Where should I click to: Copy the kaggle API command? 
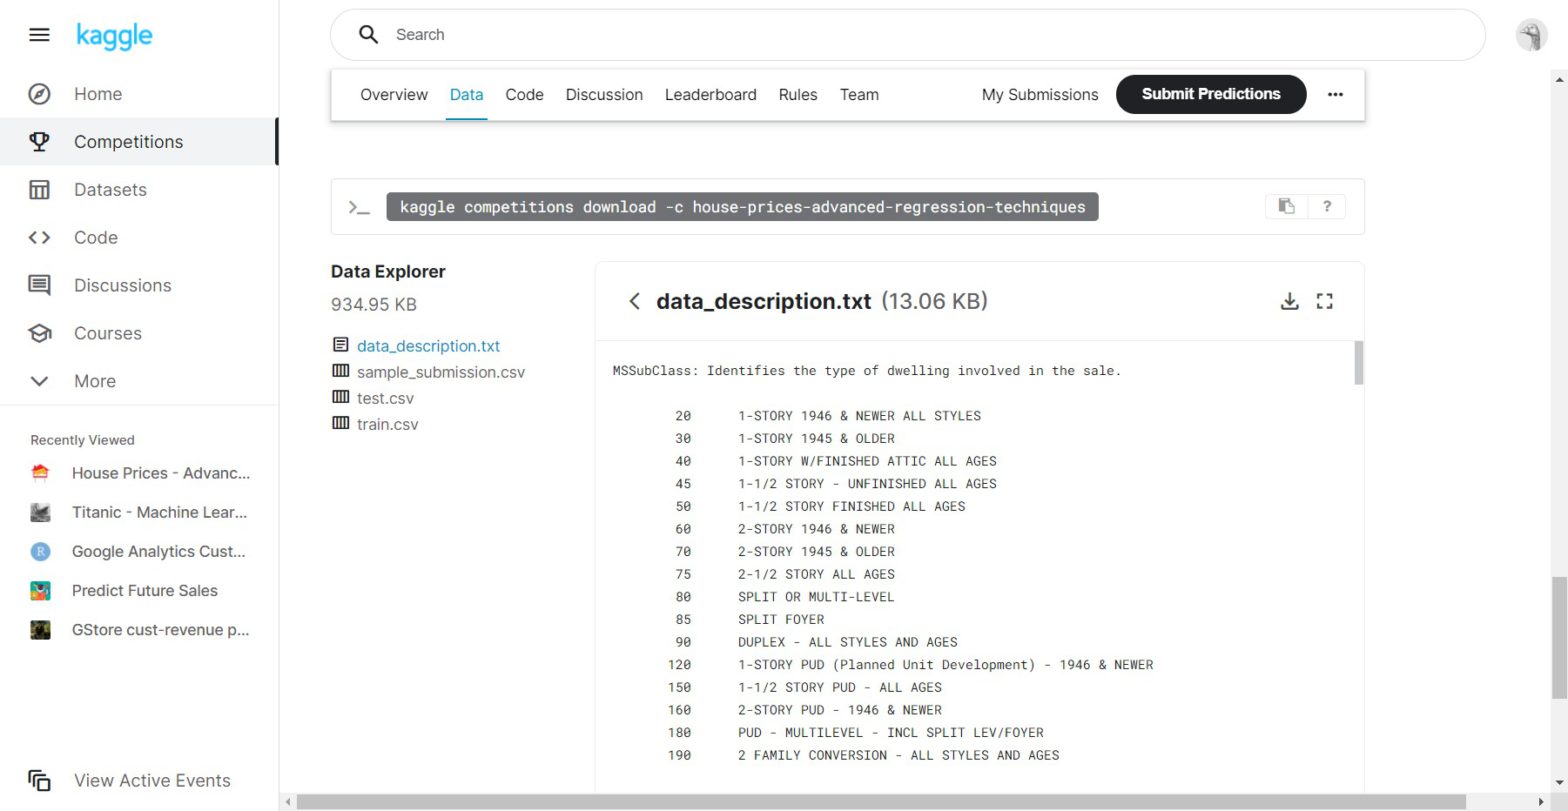[1286, 206]
